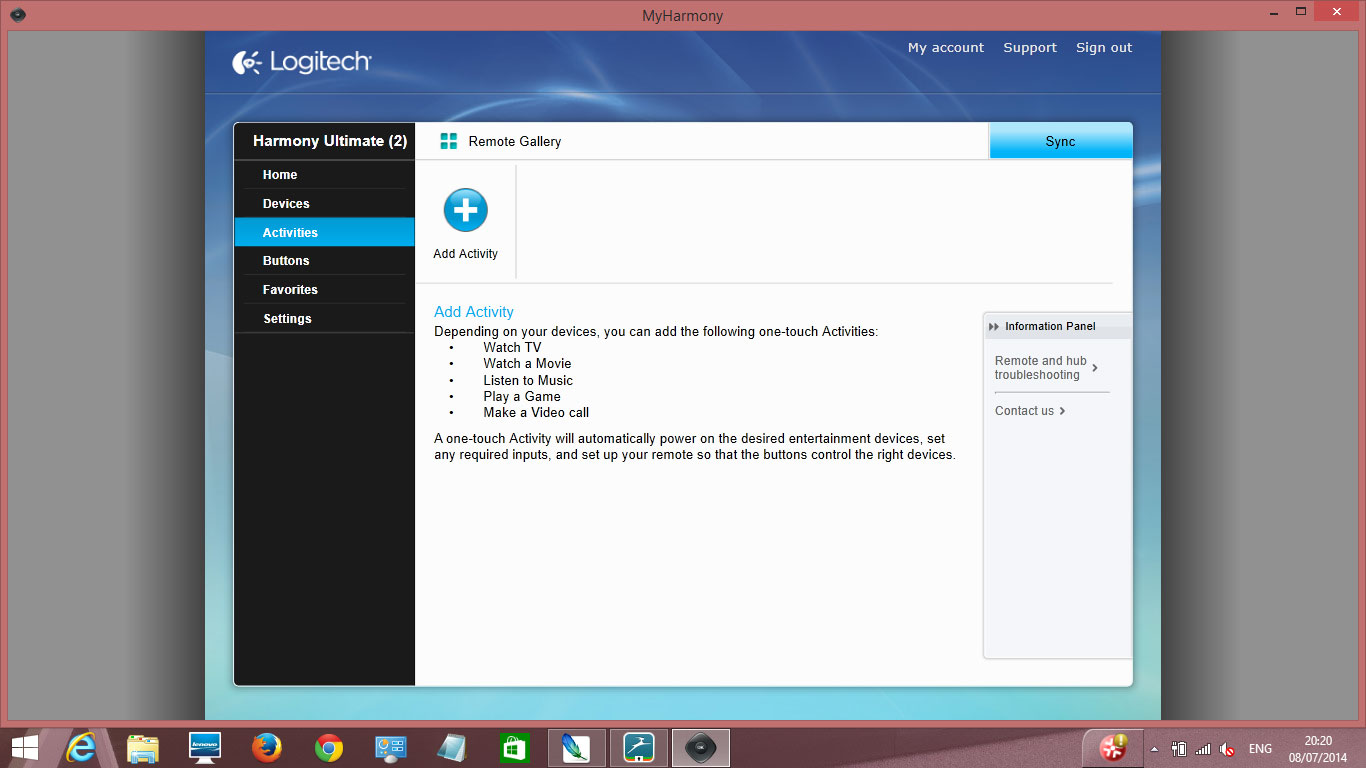Open the Remote Gallery grid icon
Image resolution: width=1366 pixels, height=768 pixels.
click(449, 141)
